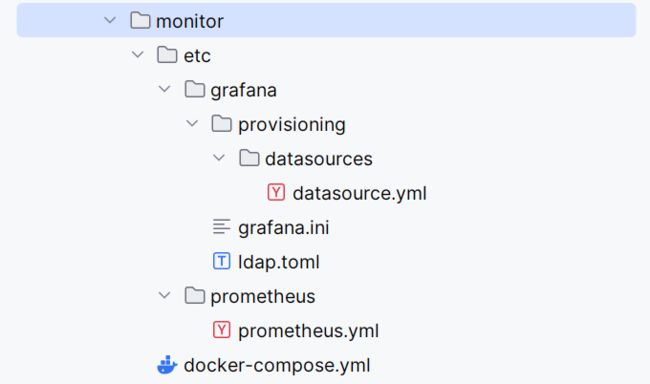650x384 pixels.
Task: Collapse the monitor folder chevron
Action: [110, 20]
